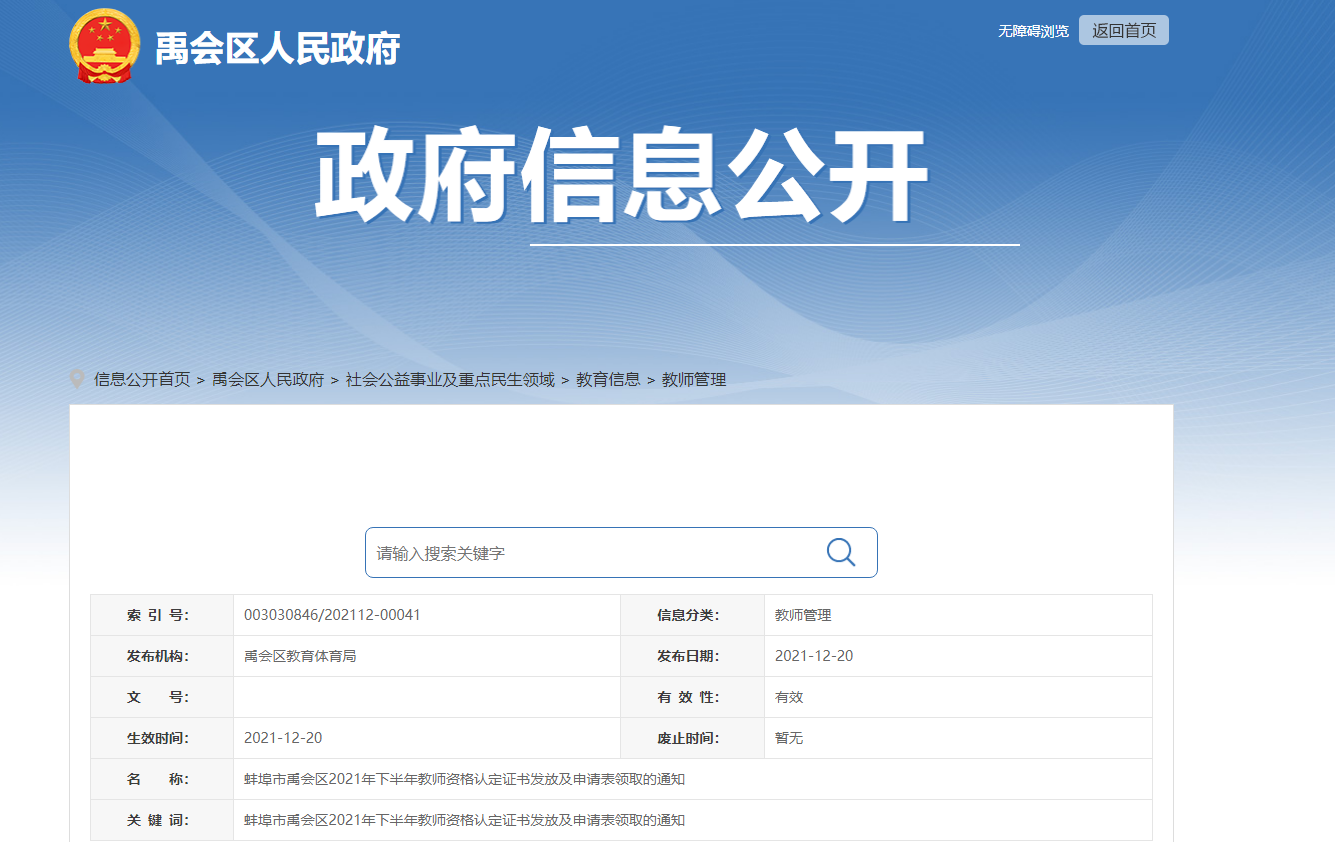Viewport: 1335px width, 842px height.
Task: Click the 禹会区人民政府 site title in header
Action: pyautogui.click(x=277, y=48)
